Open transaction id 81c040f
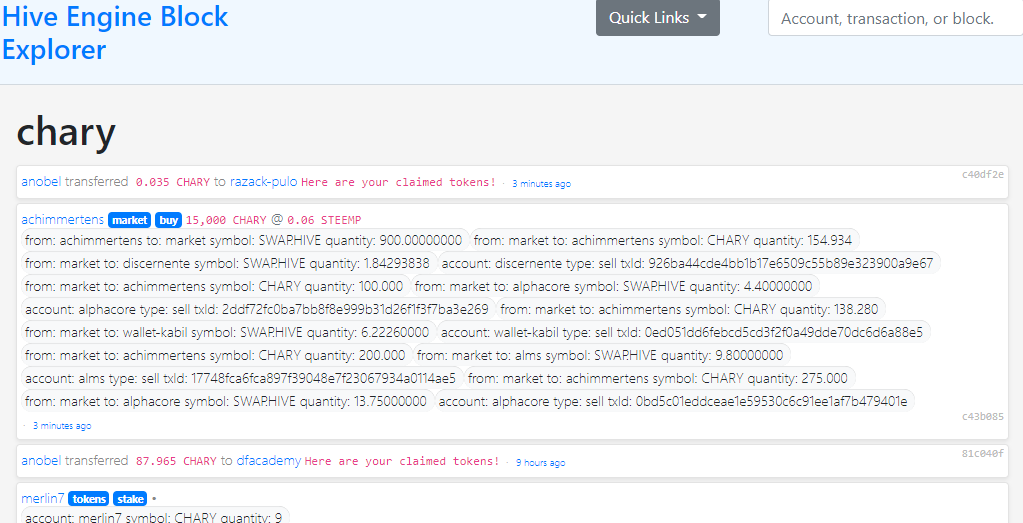Image resolution: width=1023 pixels, height=523 pixels. pyautogui.click(x=983, y=454)
